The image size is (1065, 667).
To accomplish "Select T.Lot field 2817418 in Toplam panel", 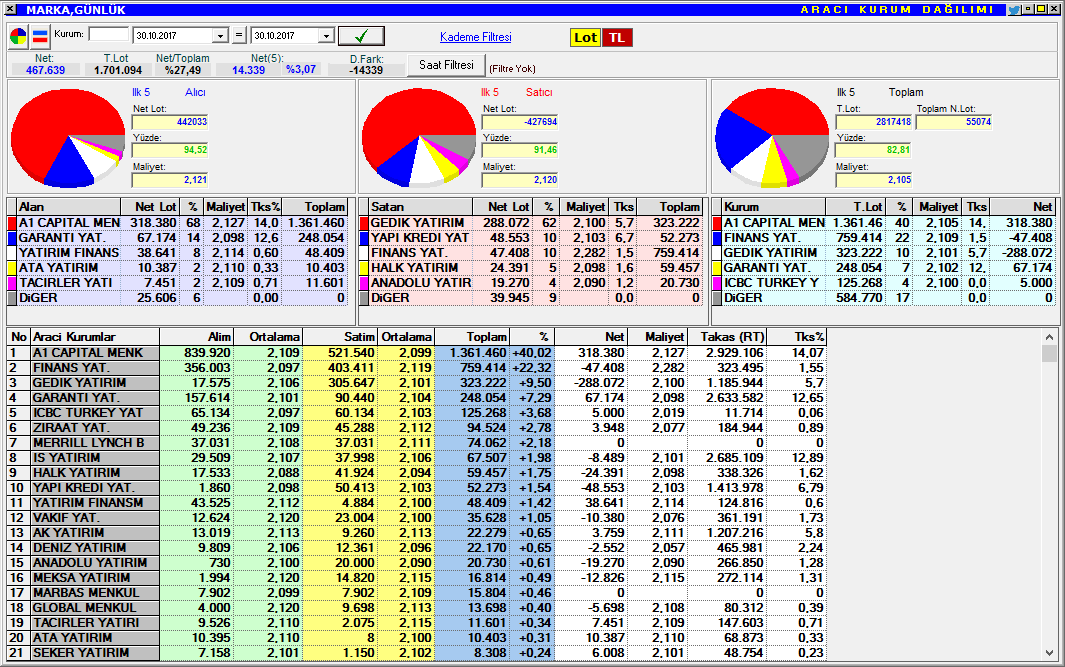I will [x=873, y=122].
